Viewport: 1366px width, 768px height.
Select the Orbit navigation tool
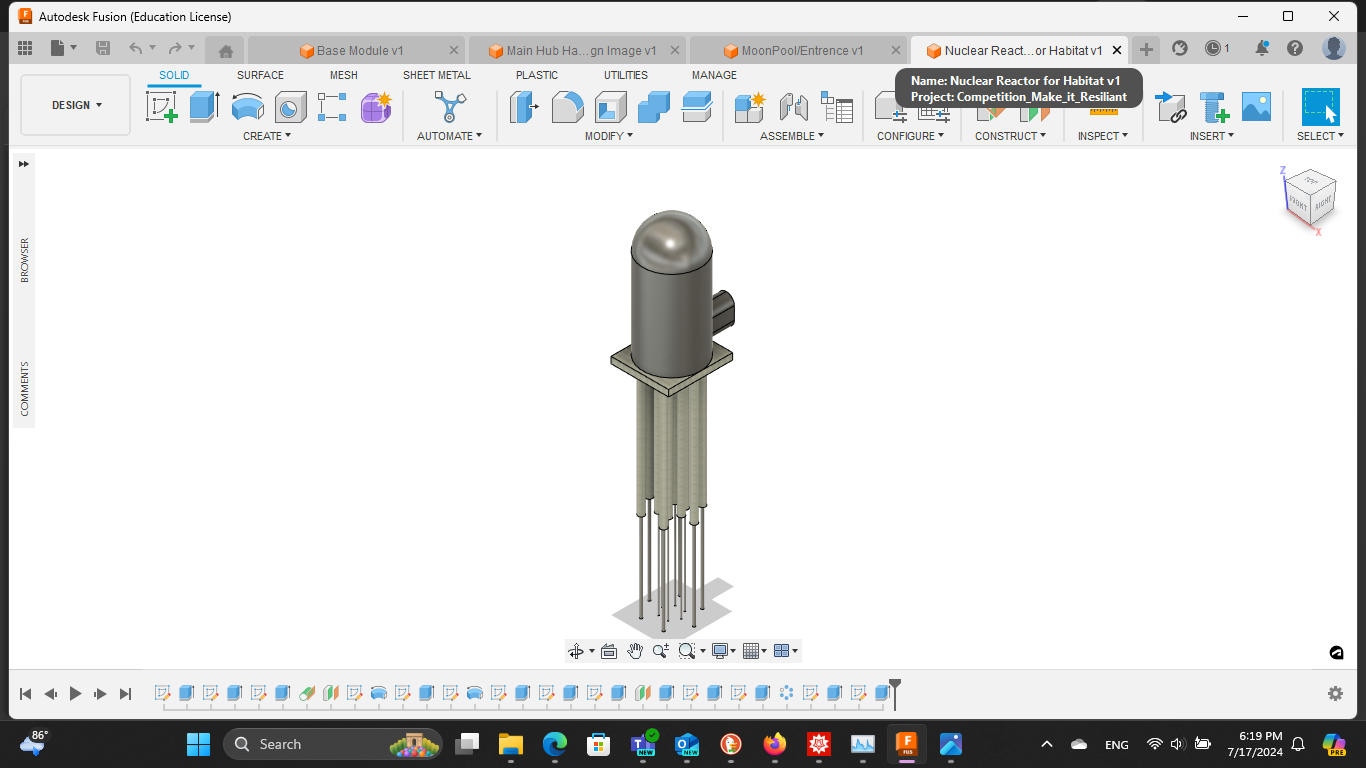575,651
